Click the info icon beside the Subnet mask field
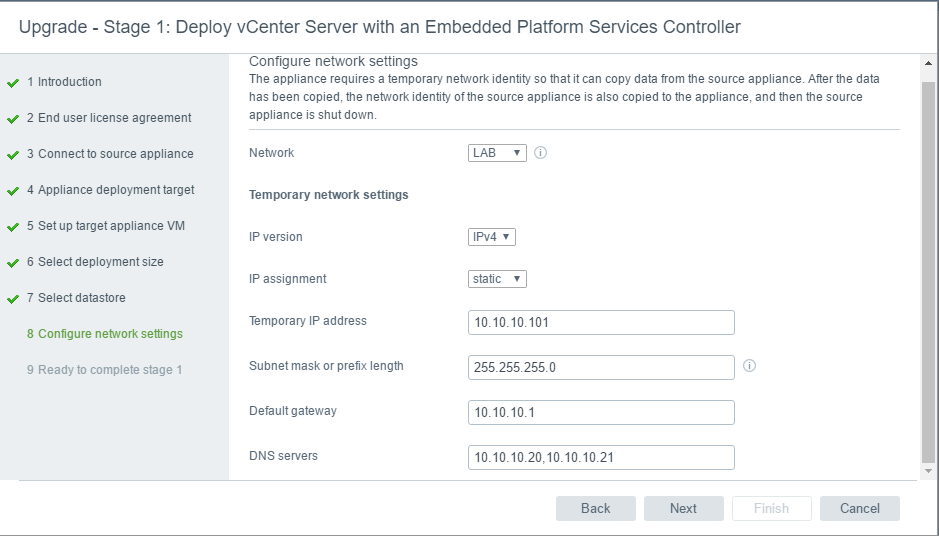 click(x=749, y=365)
